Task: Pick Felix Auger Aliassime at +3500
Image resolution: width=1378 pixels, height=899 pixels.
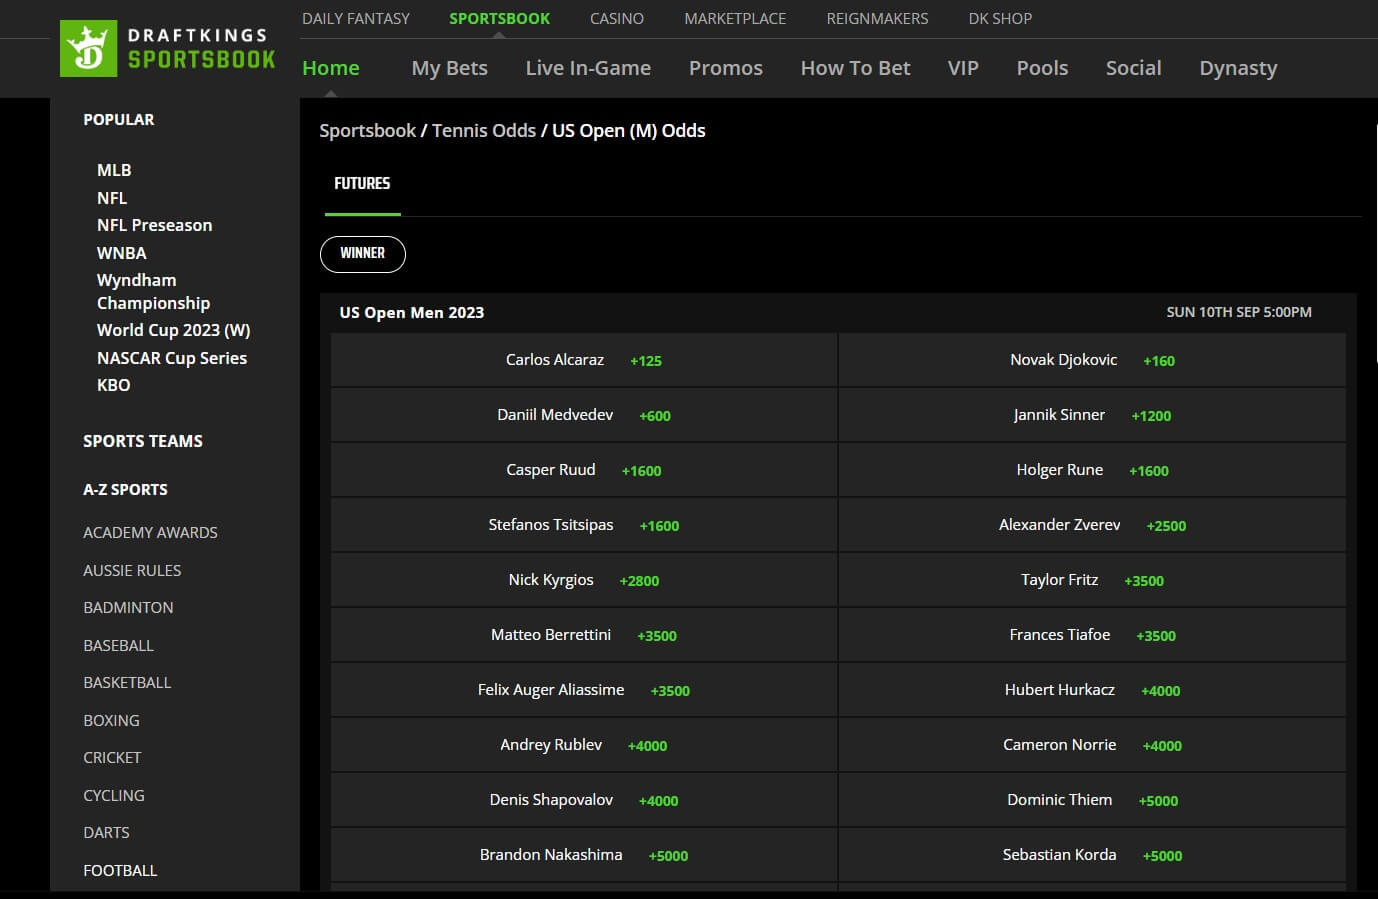Action: click(x=584, y=690)
